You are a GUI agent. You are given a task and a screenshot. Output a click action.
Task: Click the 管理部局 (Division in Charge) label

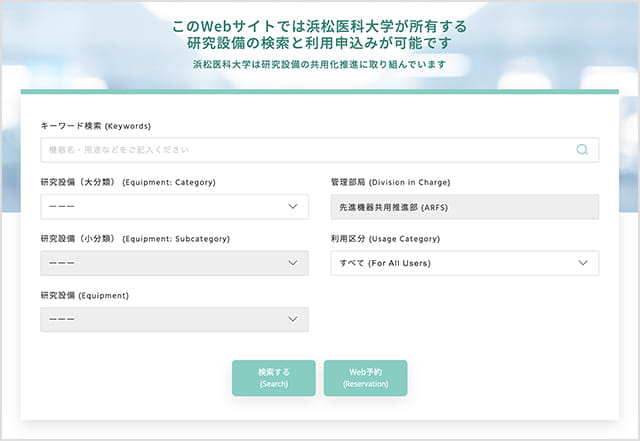(390, 183)
